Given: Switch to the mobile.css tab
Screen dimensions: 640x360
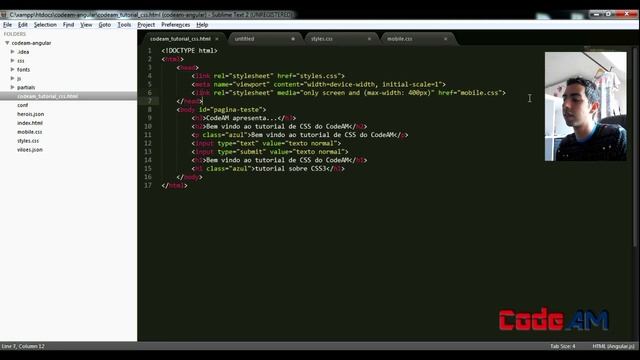Looking at the screenshot, I should pyautogui.click(x=400, y=39).
